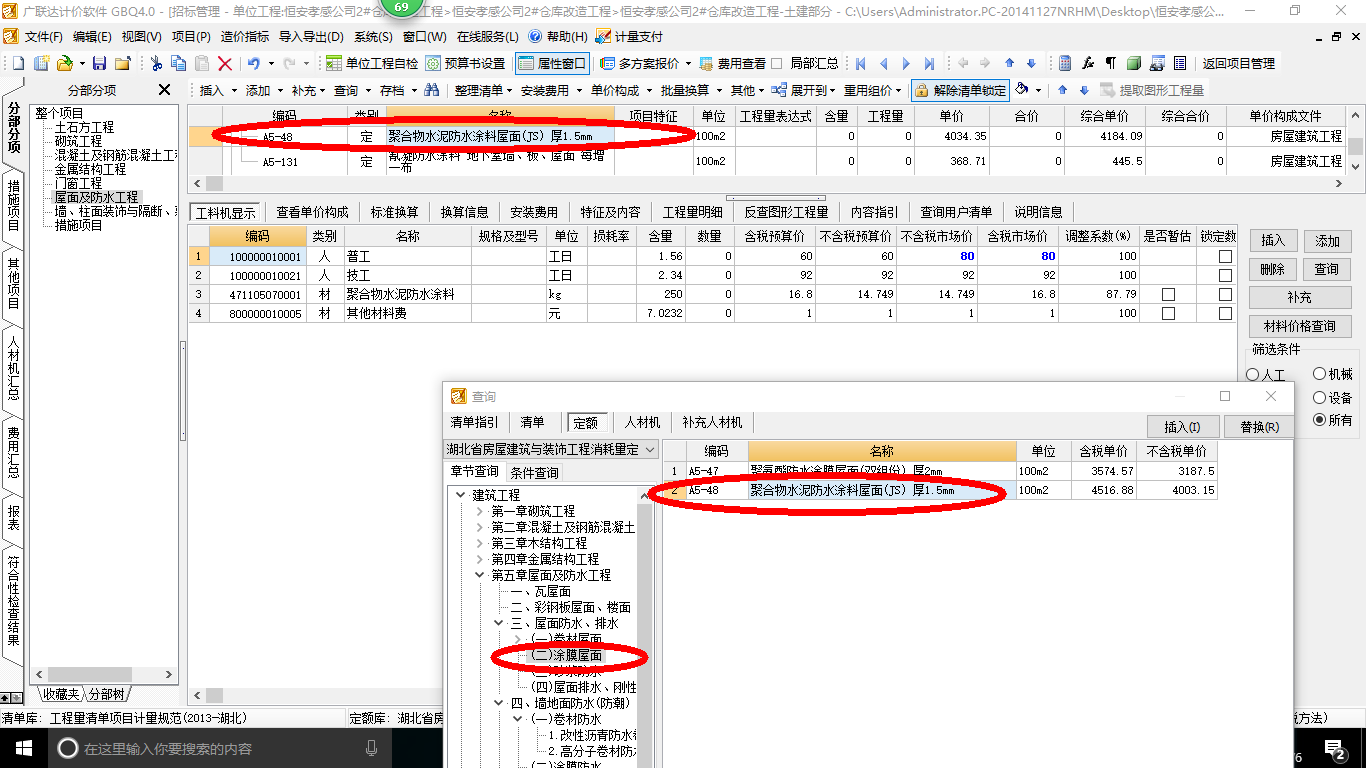
Task: Open the 在线服务(L) menu
Action: point(489,36)
